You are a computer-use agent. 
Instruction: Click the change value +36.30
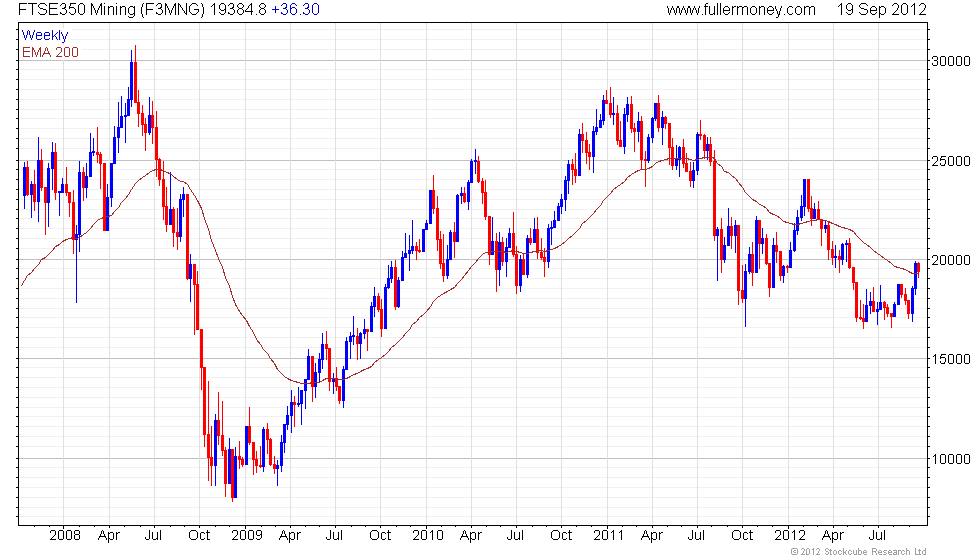pyautogui.click(x=296, y=9)
